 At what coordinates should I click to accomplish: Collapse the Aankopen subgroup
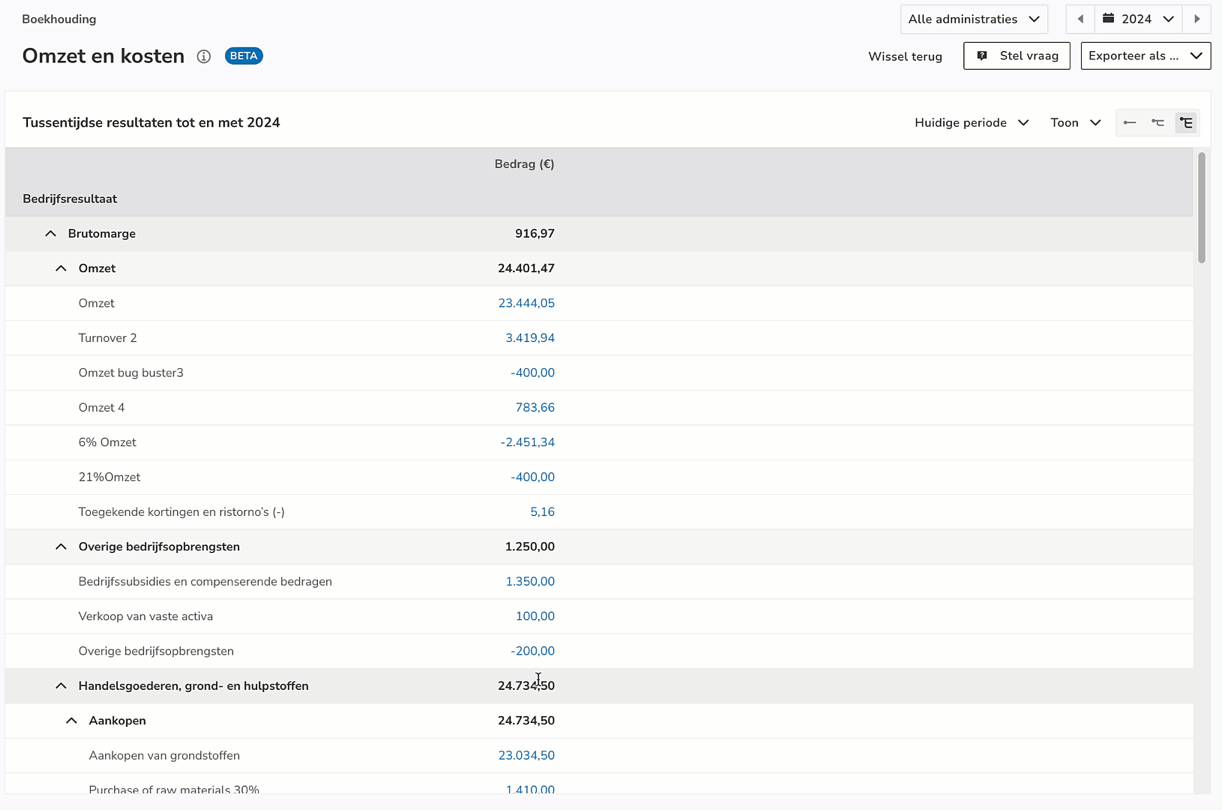click(x=71, y=721)
